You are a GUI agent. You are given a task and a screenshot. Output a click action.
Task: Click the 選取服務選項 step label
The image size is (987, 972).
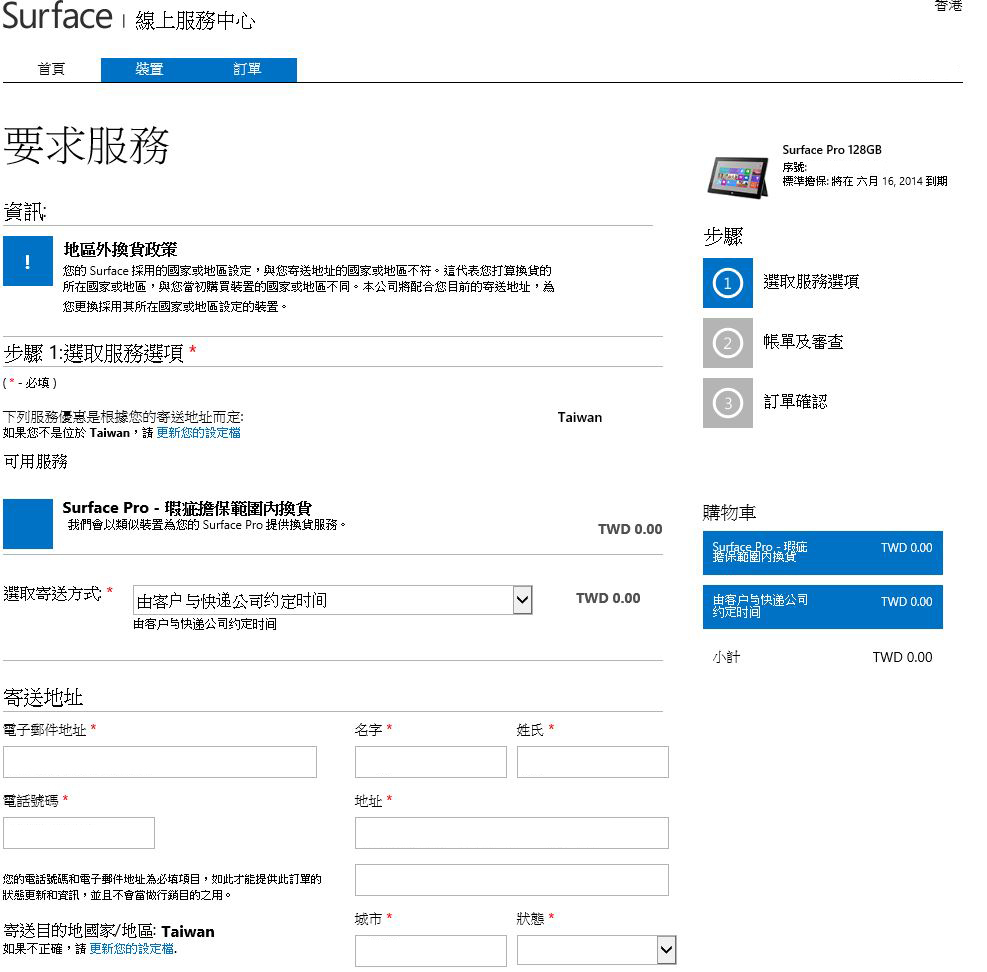click(811, 281)
